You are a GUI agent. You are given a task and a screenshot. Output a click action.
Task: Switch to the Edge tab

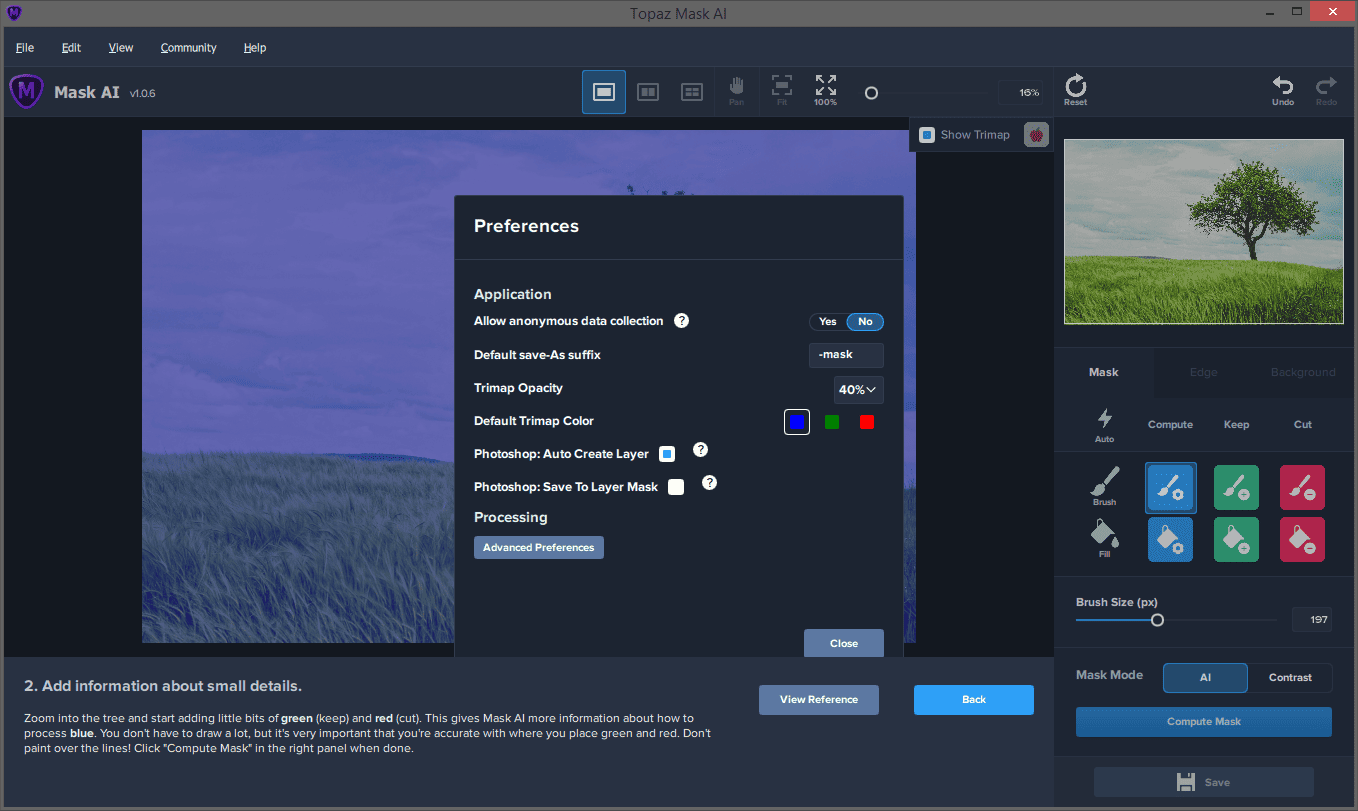click(1203, 372)
